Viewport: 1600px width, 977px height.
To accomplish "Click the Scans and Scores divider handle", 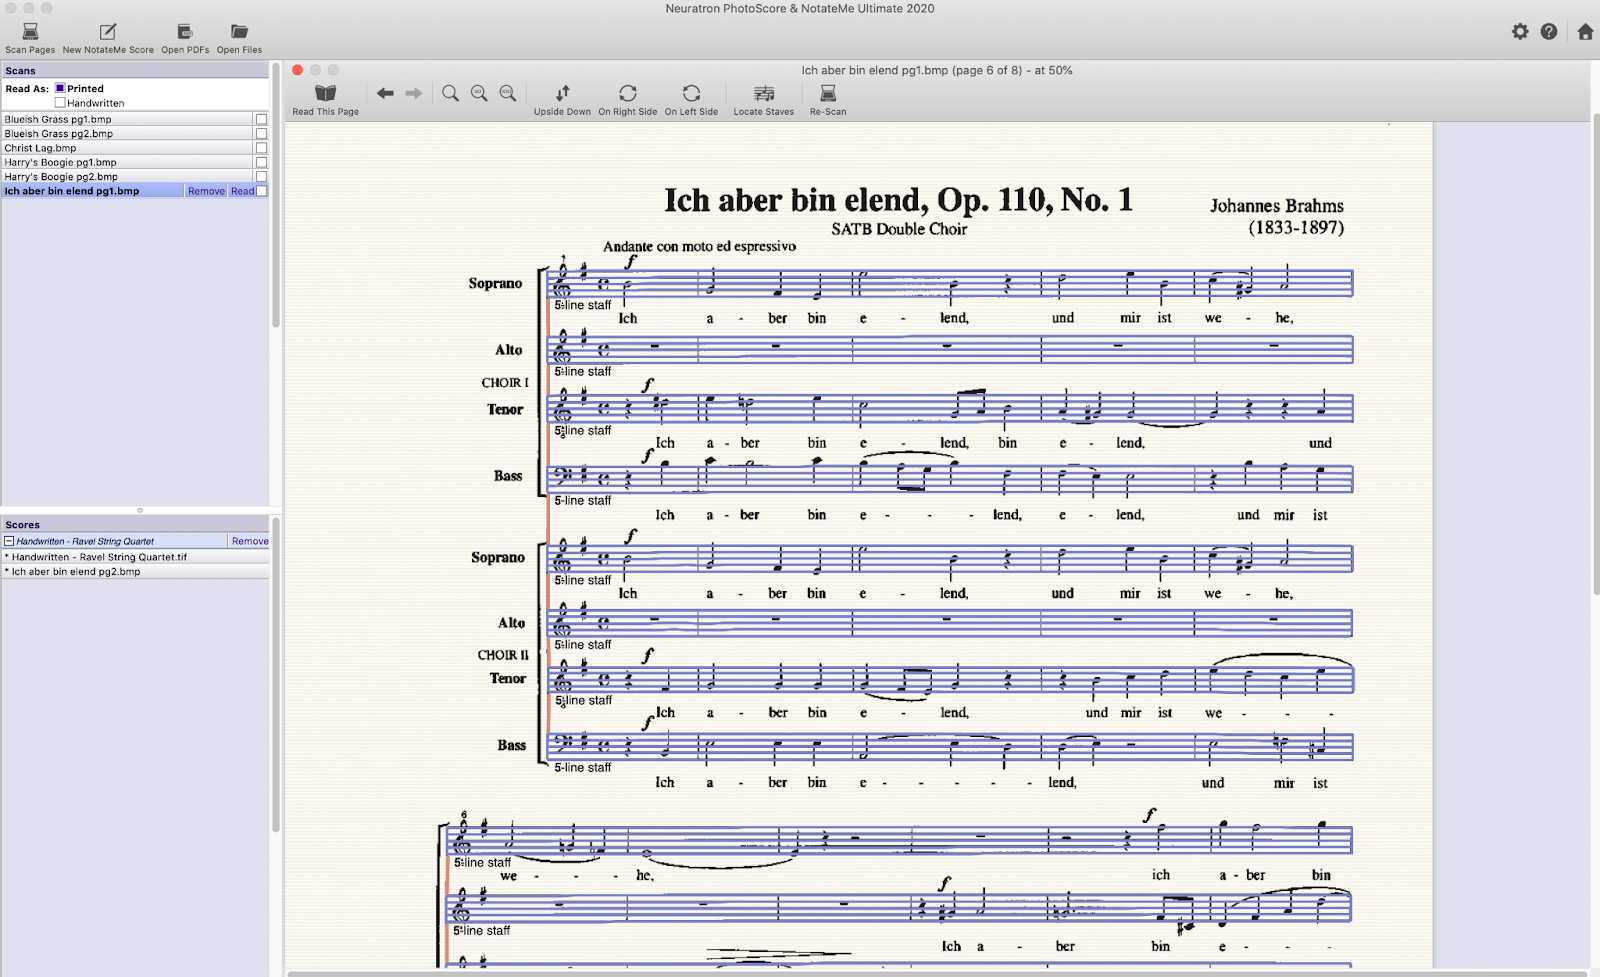I will point(140,510).
